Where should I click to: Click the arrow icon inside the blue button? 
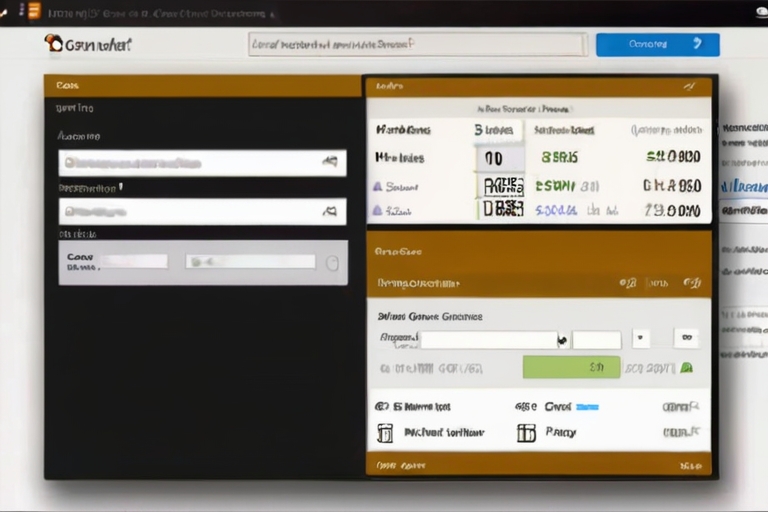click(698, 44)
